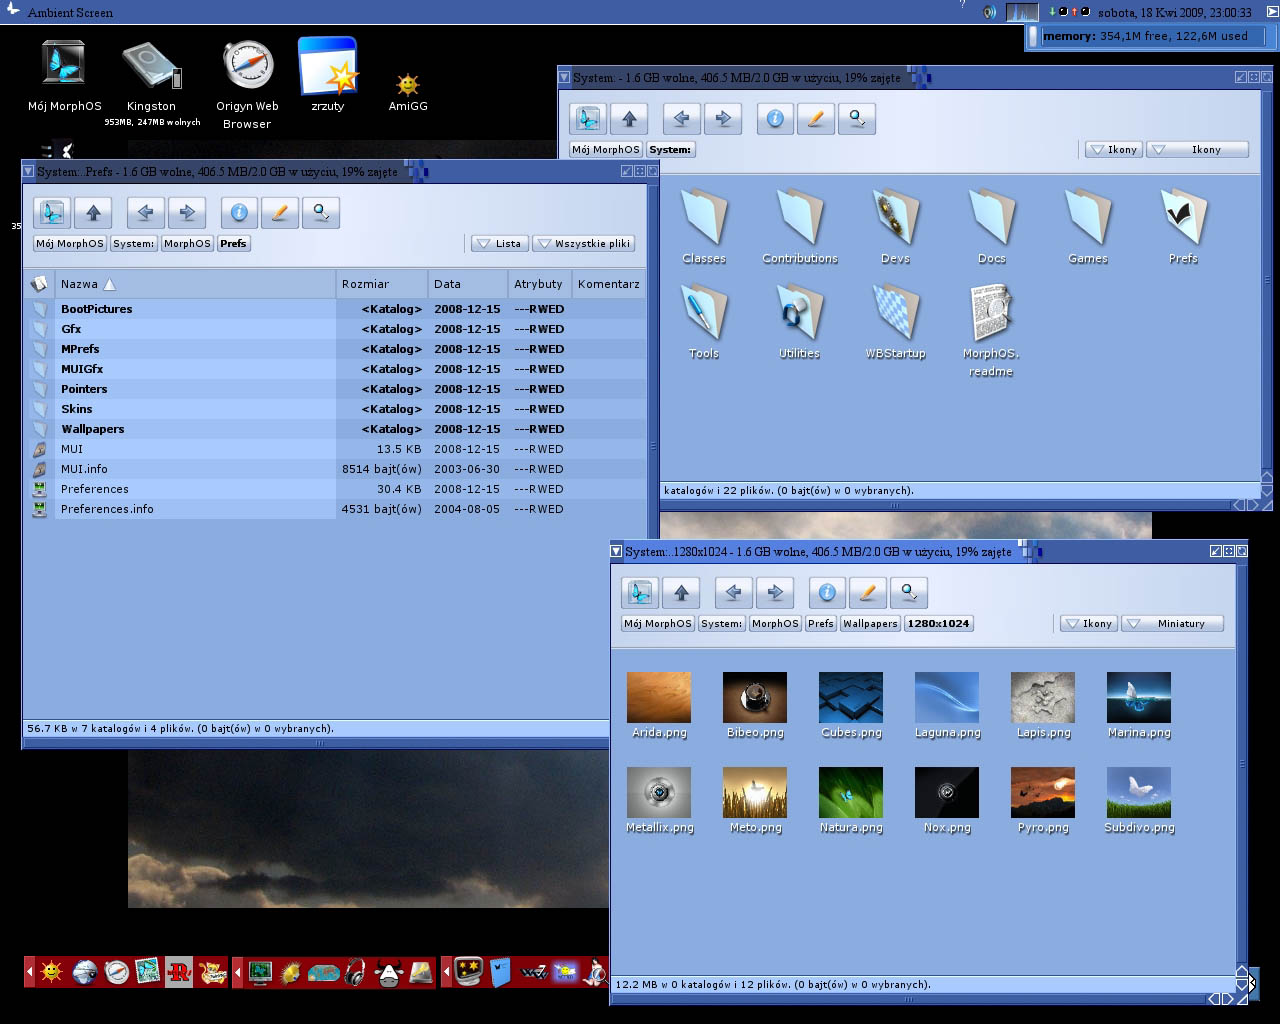
Task: Select the Wallpapers row in Prefs list
Action: (335, 429)
